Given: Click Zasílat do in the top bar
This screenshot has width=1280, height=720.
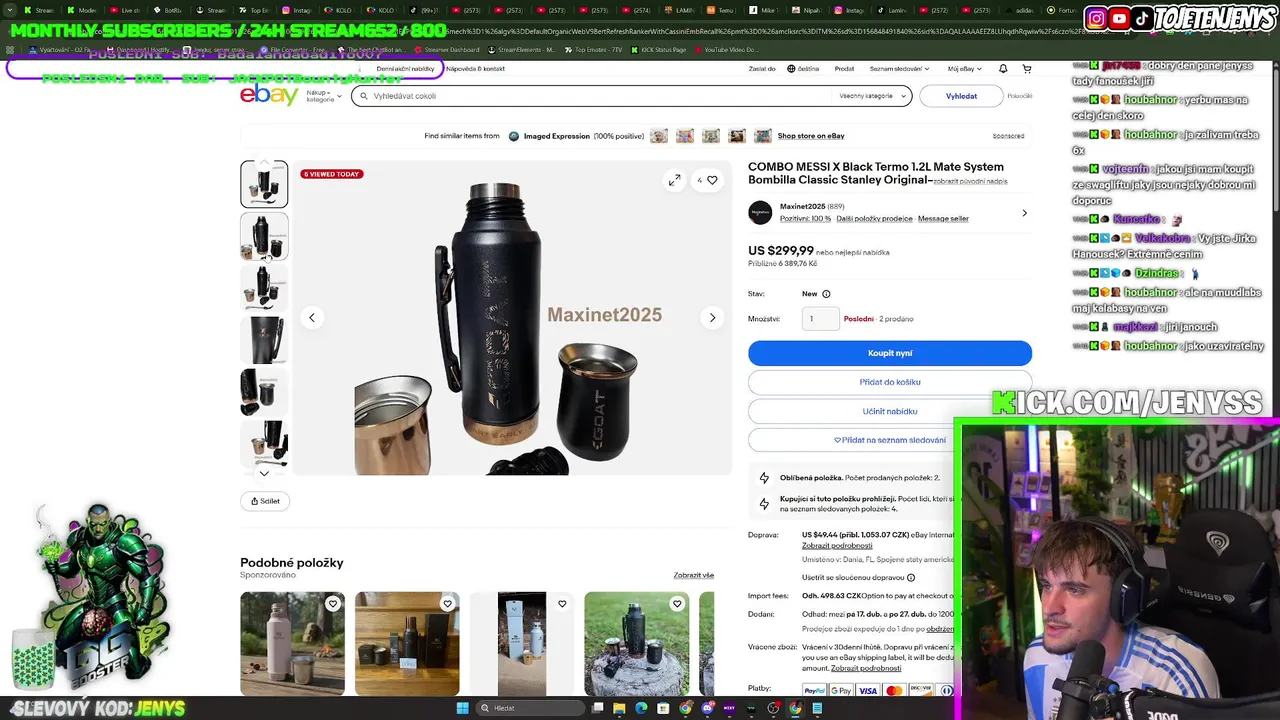Looking at the screenshot, I should (762, 69).
